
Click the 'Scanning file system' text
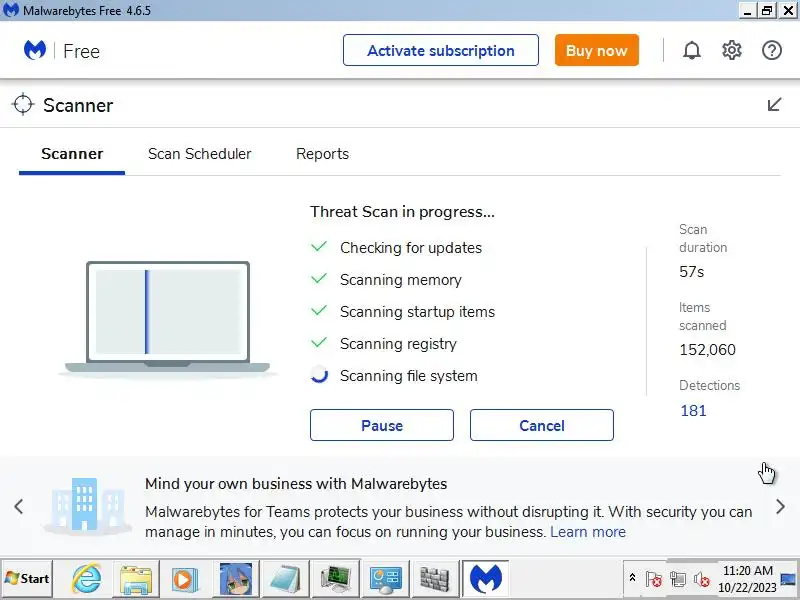click(409, 376)
